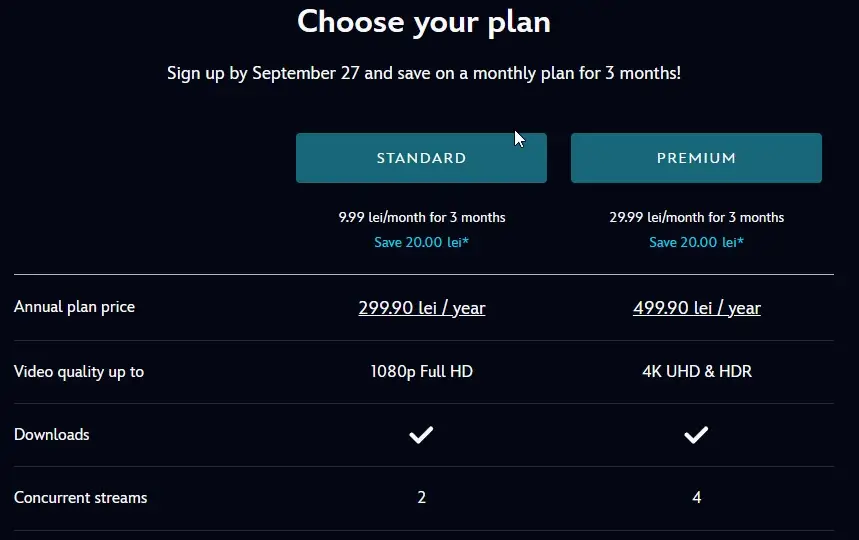The image size is (859, 540).
Task: Click the "Video quality up to" row label
Action: click(79, 372)
